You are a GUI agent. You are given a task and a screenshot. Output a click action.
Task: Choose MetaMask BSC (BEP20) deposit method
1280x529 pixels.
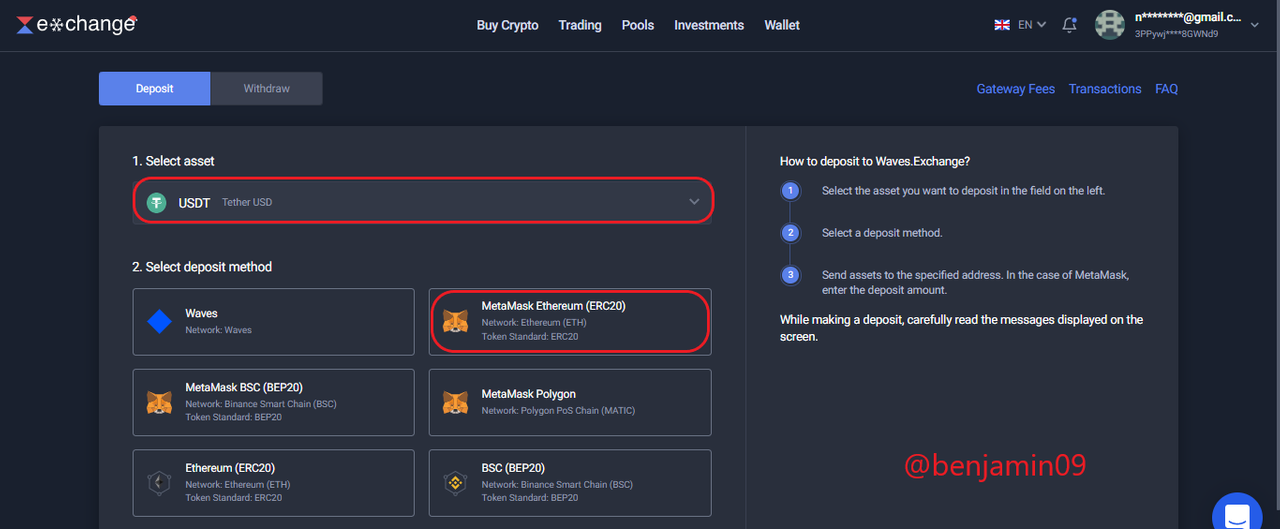point(273,402)
